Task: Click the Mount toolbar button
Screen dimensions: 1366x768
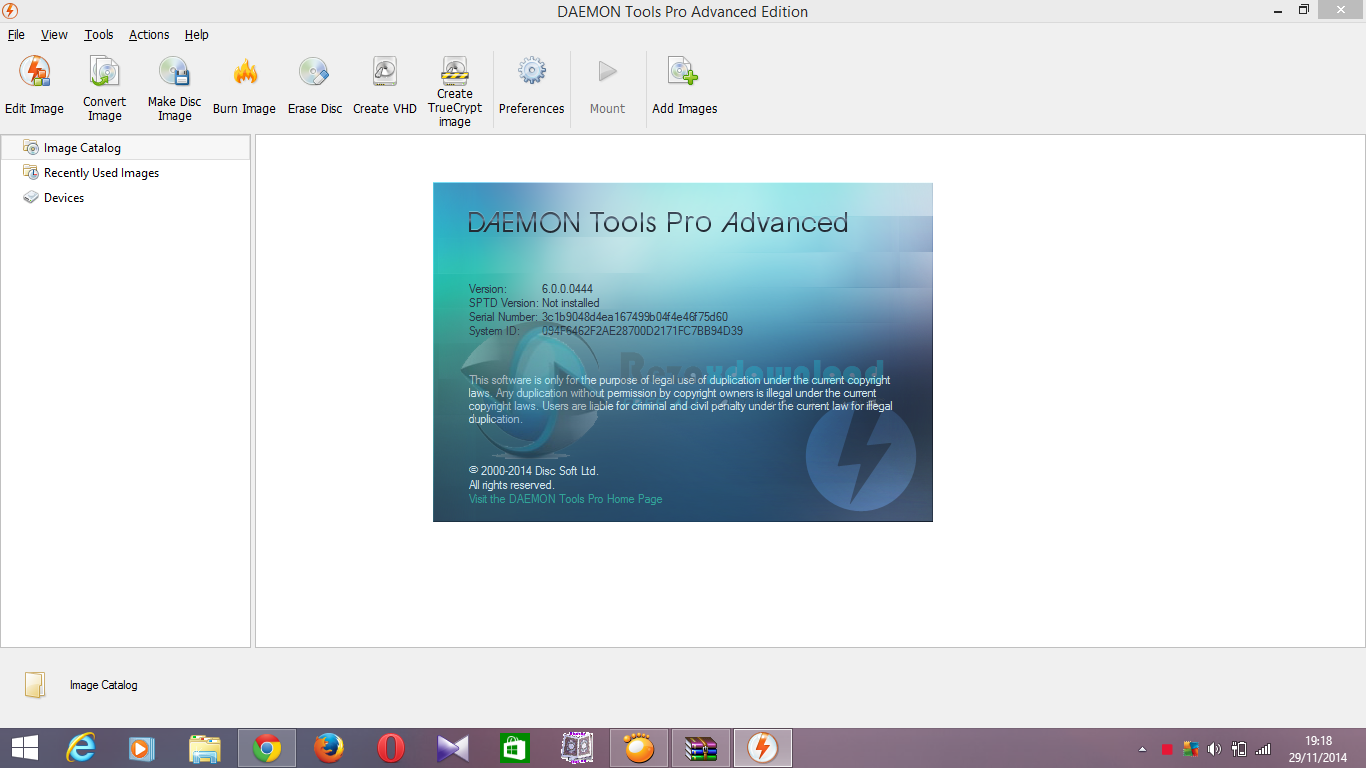Action: (x=607, y=86)
